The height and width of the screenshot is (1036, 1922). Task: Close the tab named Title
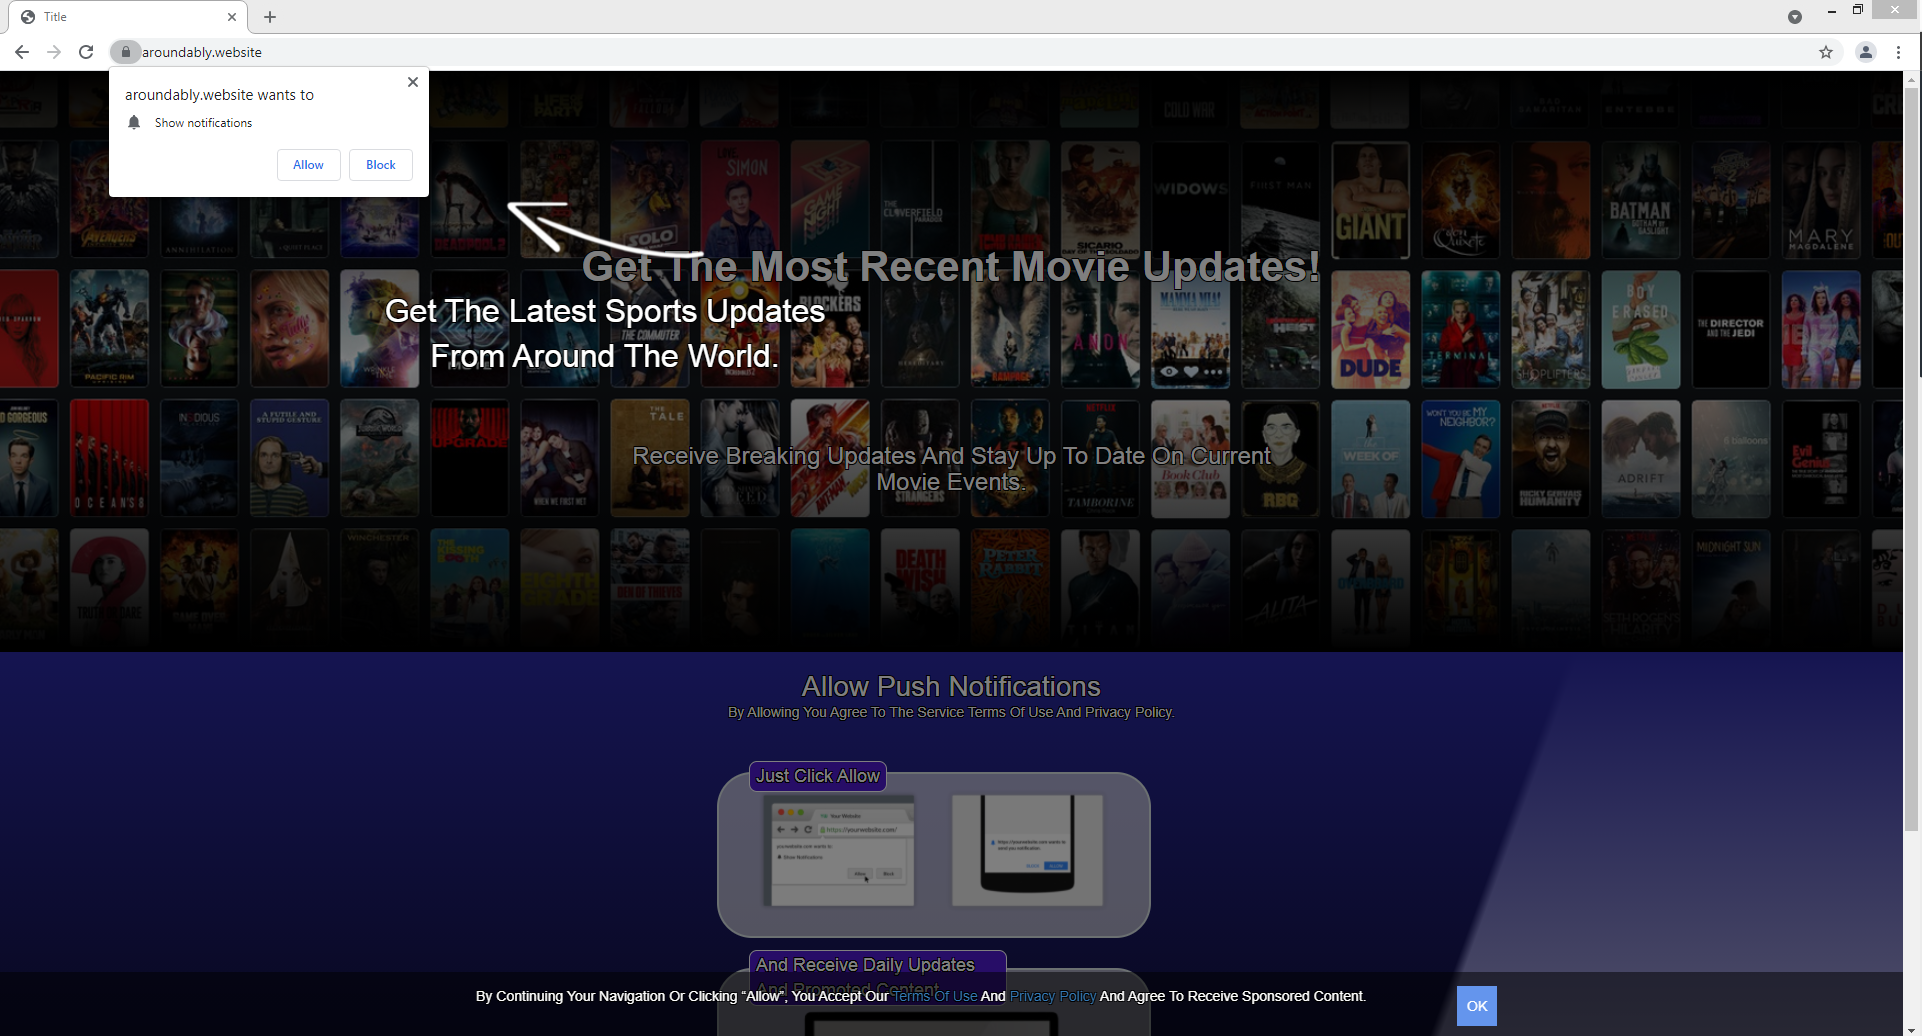point(232,17)
